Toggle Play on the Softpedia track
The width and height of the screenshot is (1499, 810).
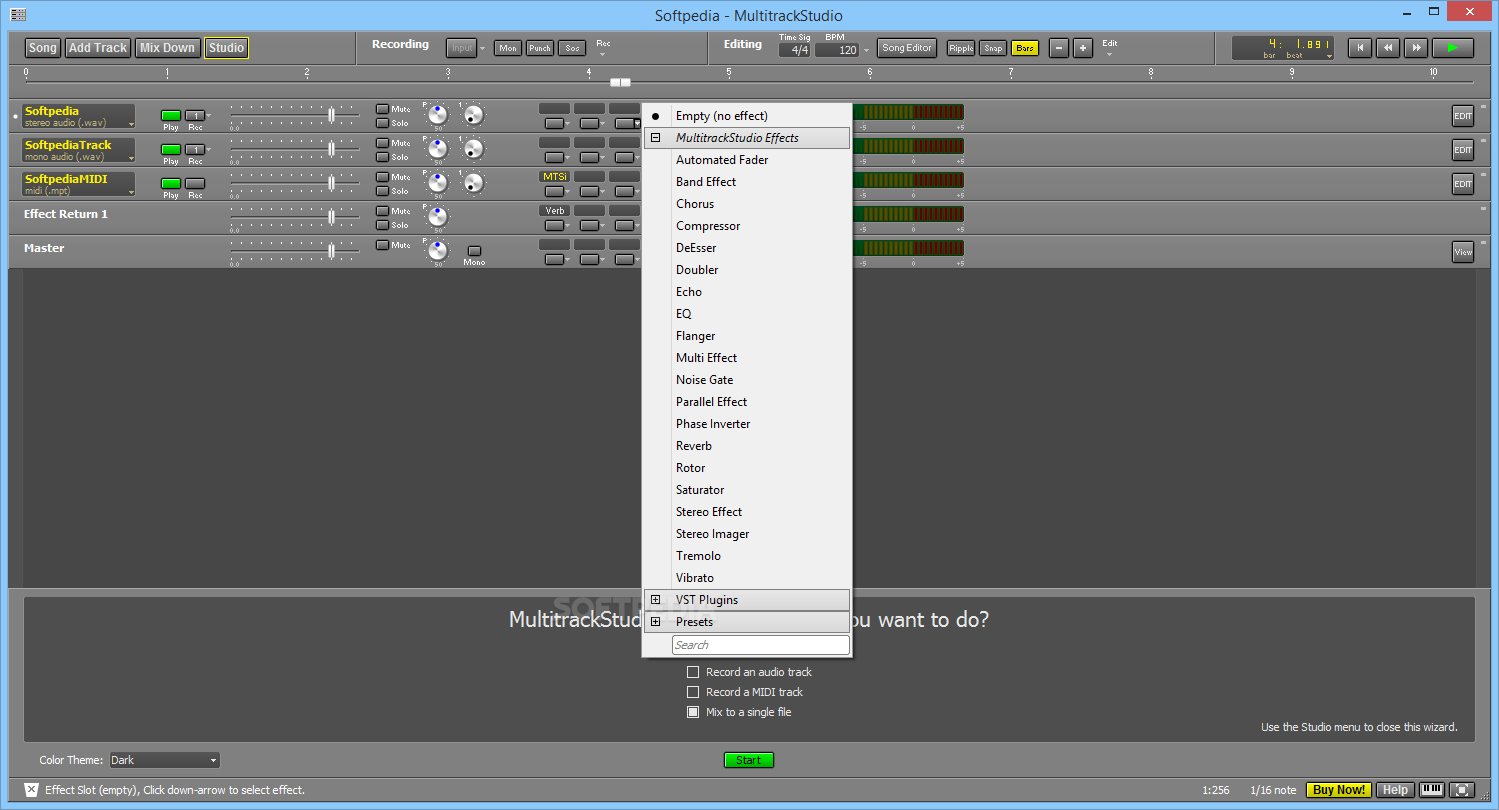pyautogui.click(x=171, y=115)
